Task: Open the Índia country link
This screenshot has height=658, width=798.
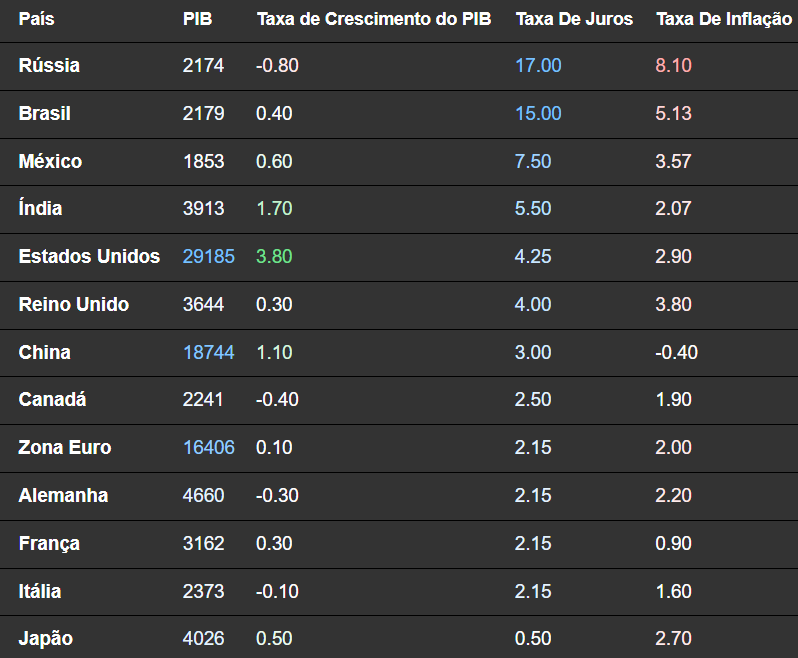Action: click(40, 209)
